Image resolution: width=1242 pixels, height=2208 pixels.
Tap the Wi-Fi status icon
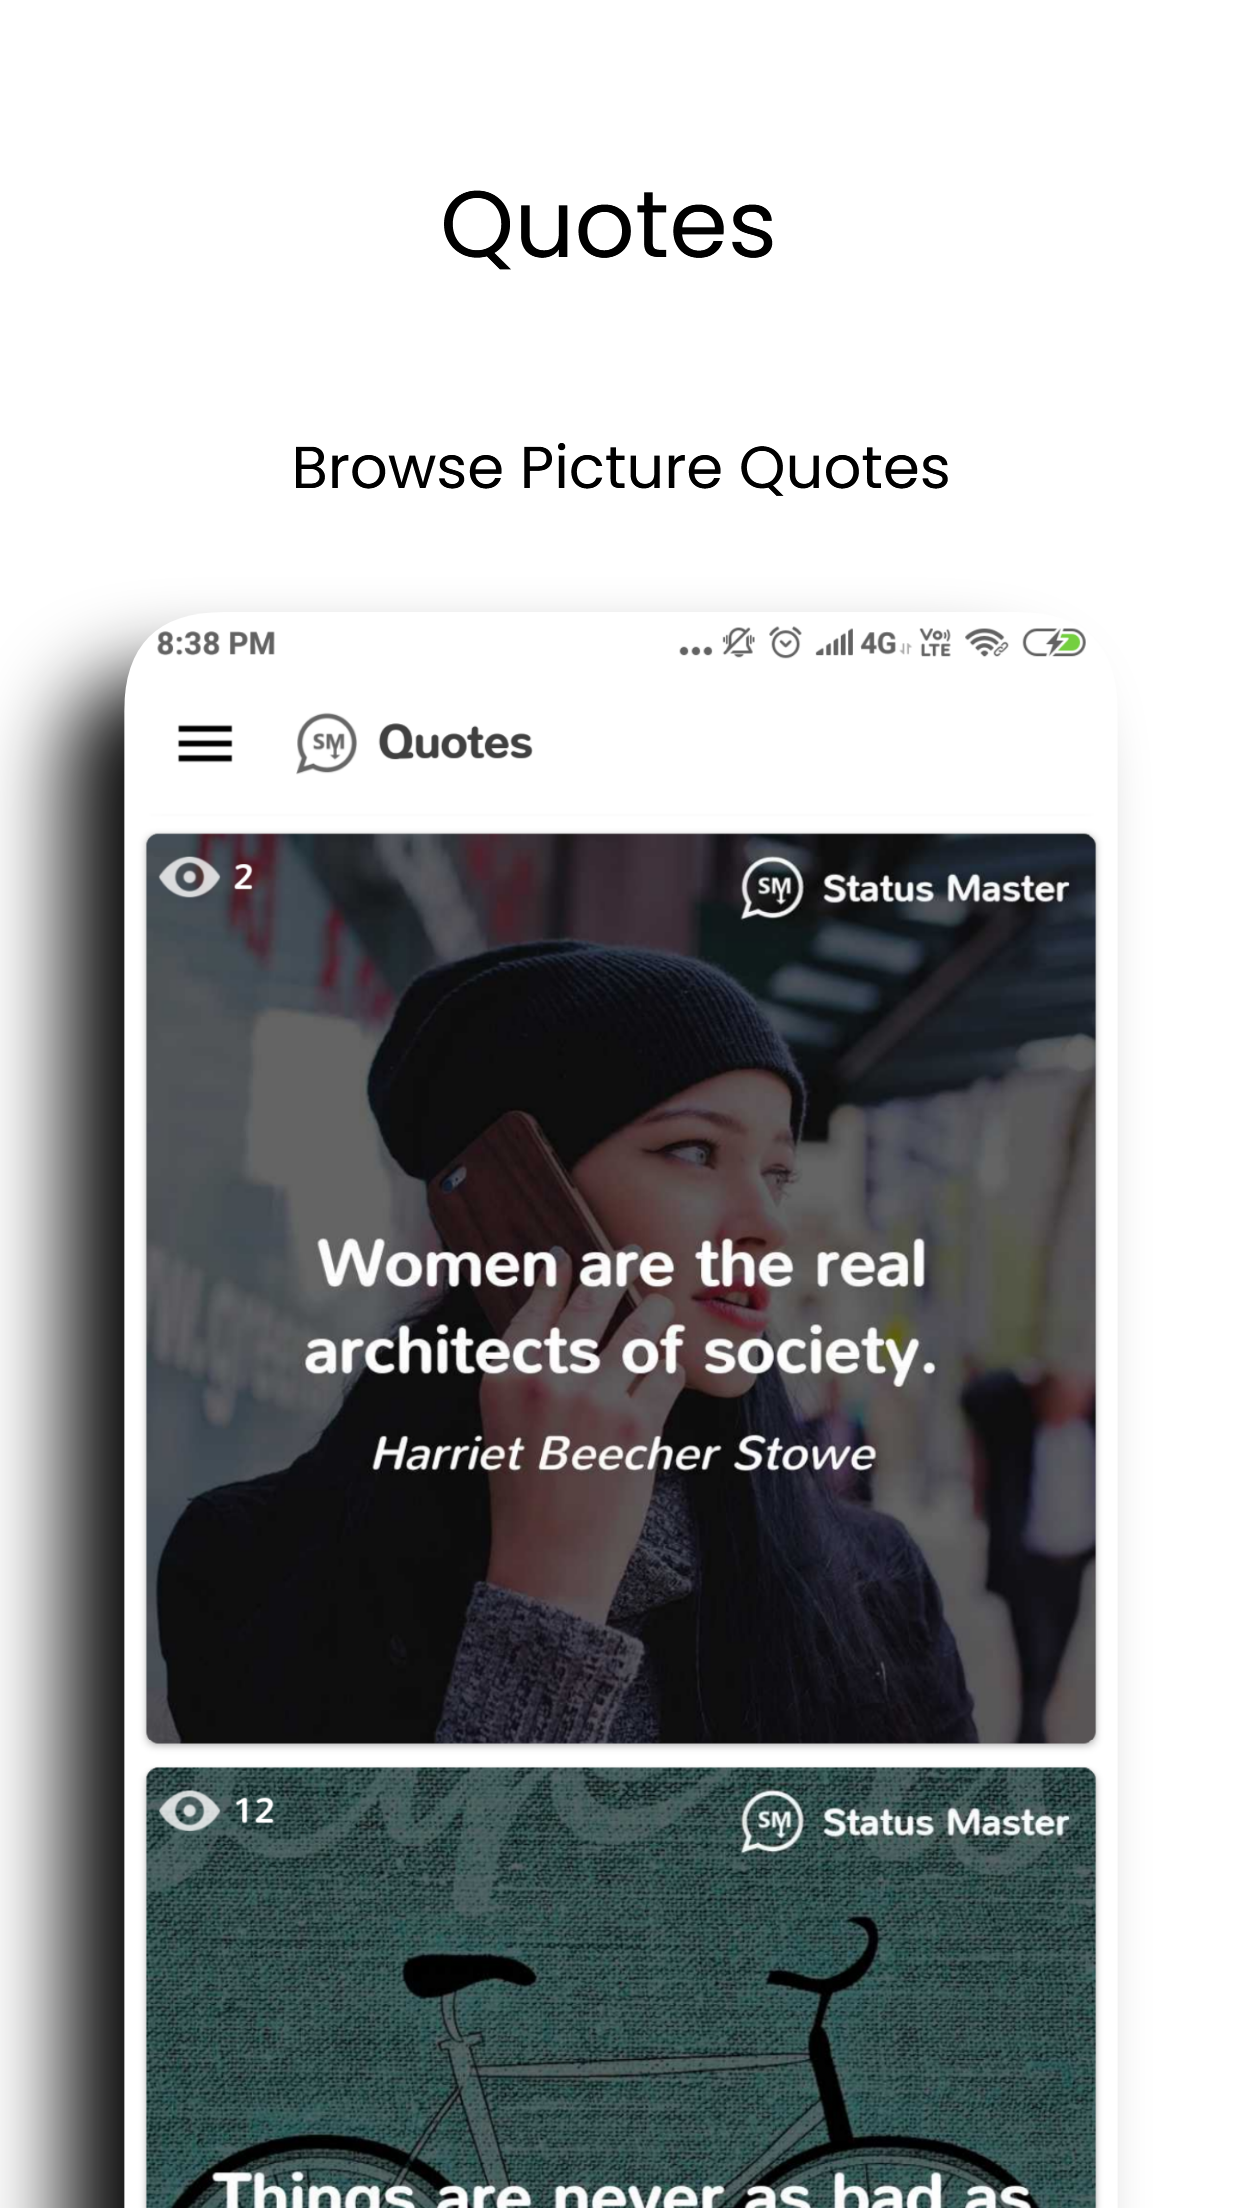[x=986, y=643]
